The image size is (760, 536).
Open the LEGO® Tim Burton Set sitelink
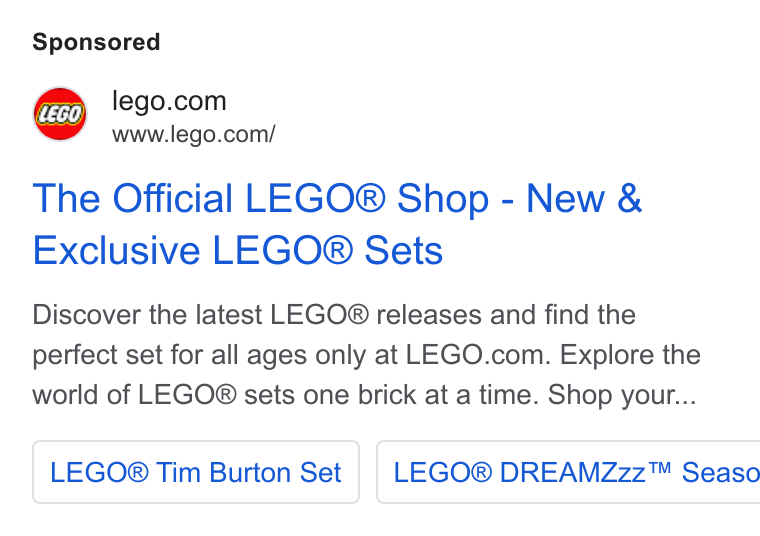click(x=196, y=472)
